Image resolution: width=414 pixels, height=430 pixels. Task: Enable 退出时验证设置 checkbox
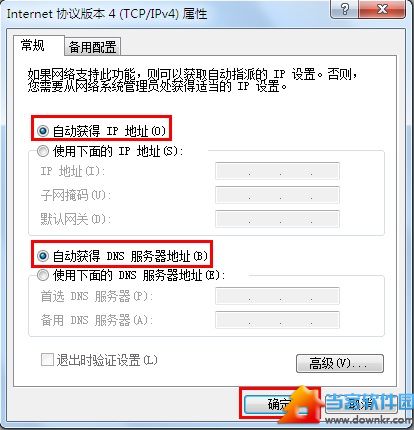point(47,360)
